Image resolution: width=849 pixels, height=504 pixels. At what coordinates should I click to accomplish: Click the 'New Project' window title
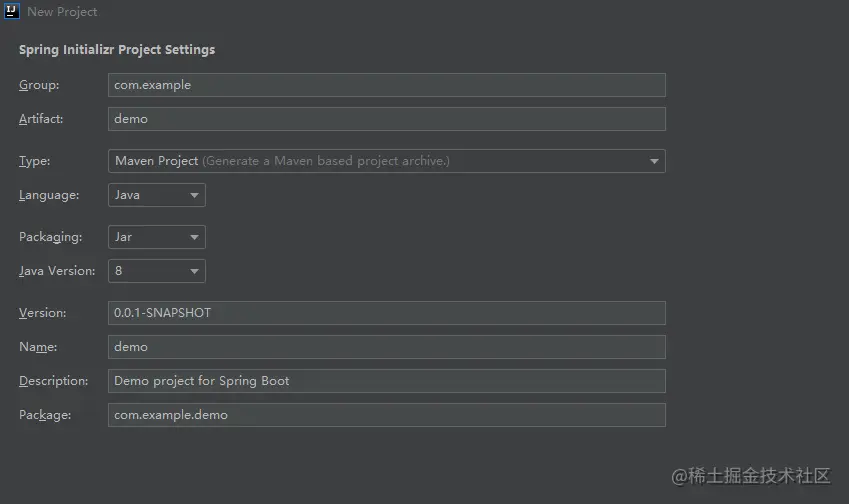pos(62,11)
